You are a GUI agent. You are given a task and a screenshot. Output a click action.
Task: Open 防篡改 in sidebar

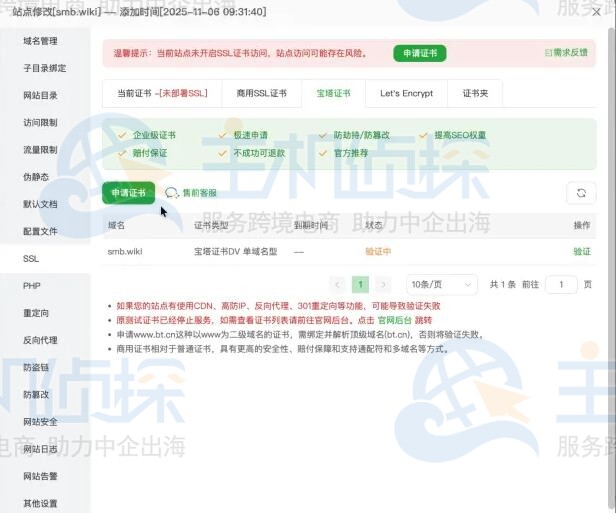tap(36, 394)
